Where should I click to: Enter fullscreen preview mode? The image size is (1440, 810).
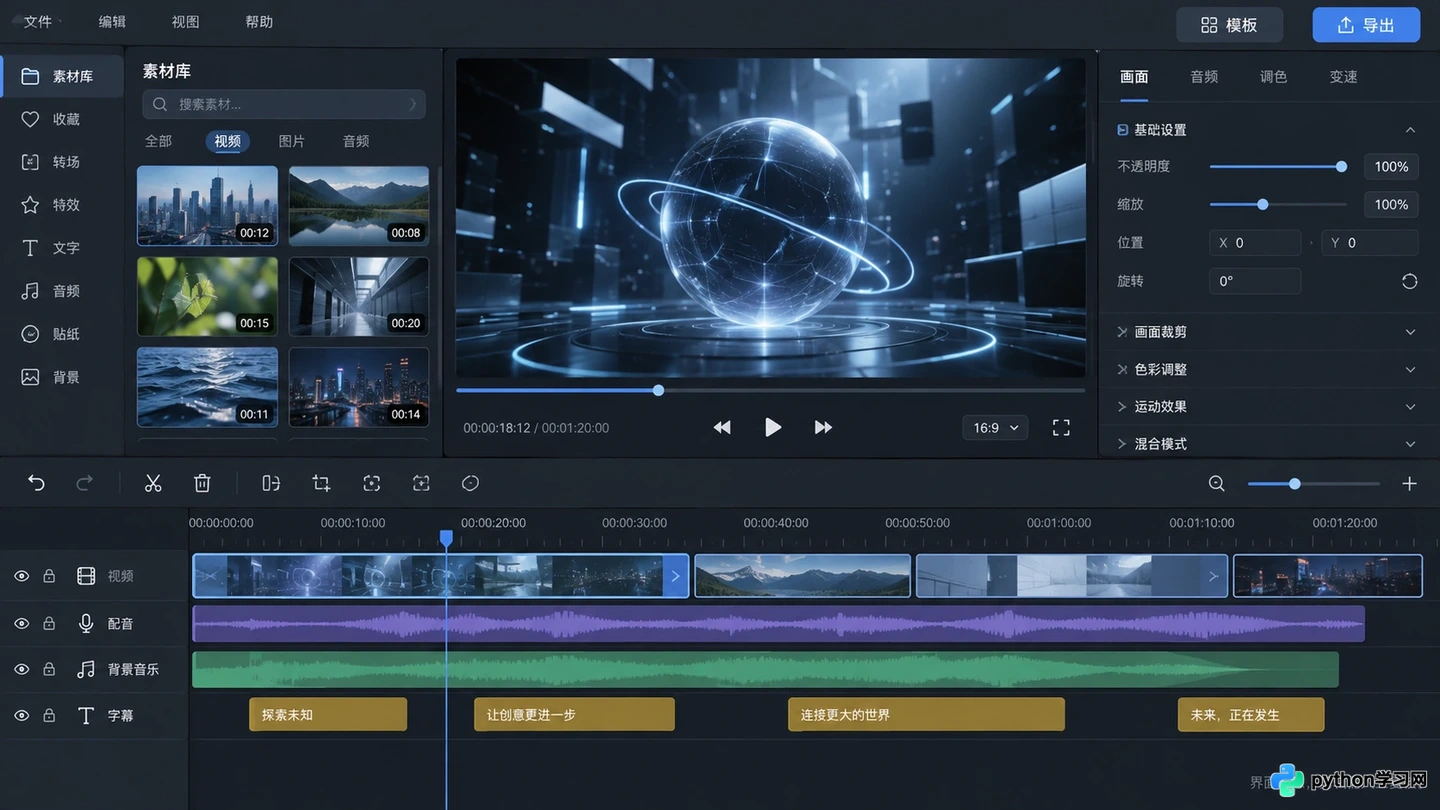point(1062,428)
